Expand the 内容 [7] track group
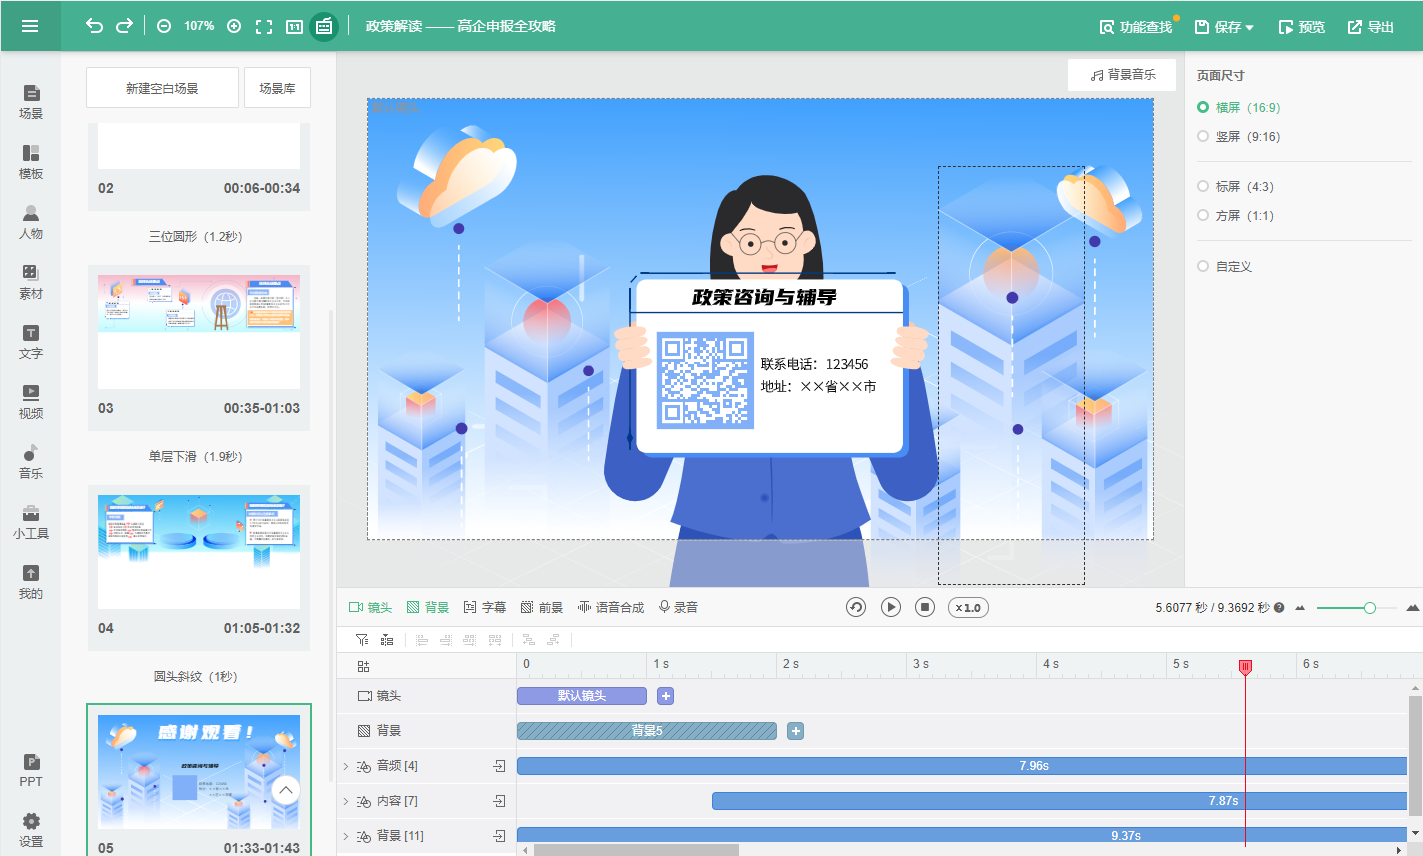 [x=346, y=801]
